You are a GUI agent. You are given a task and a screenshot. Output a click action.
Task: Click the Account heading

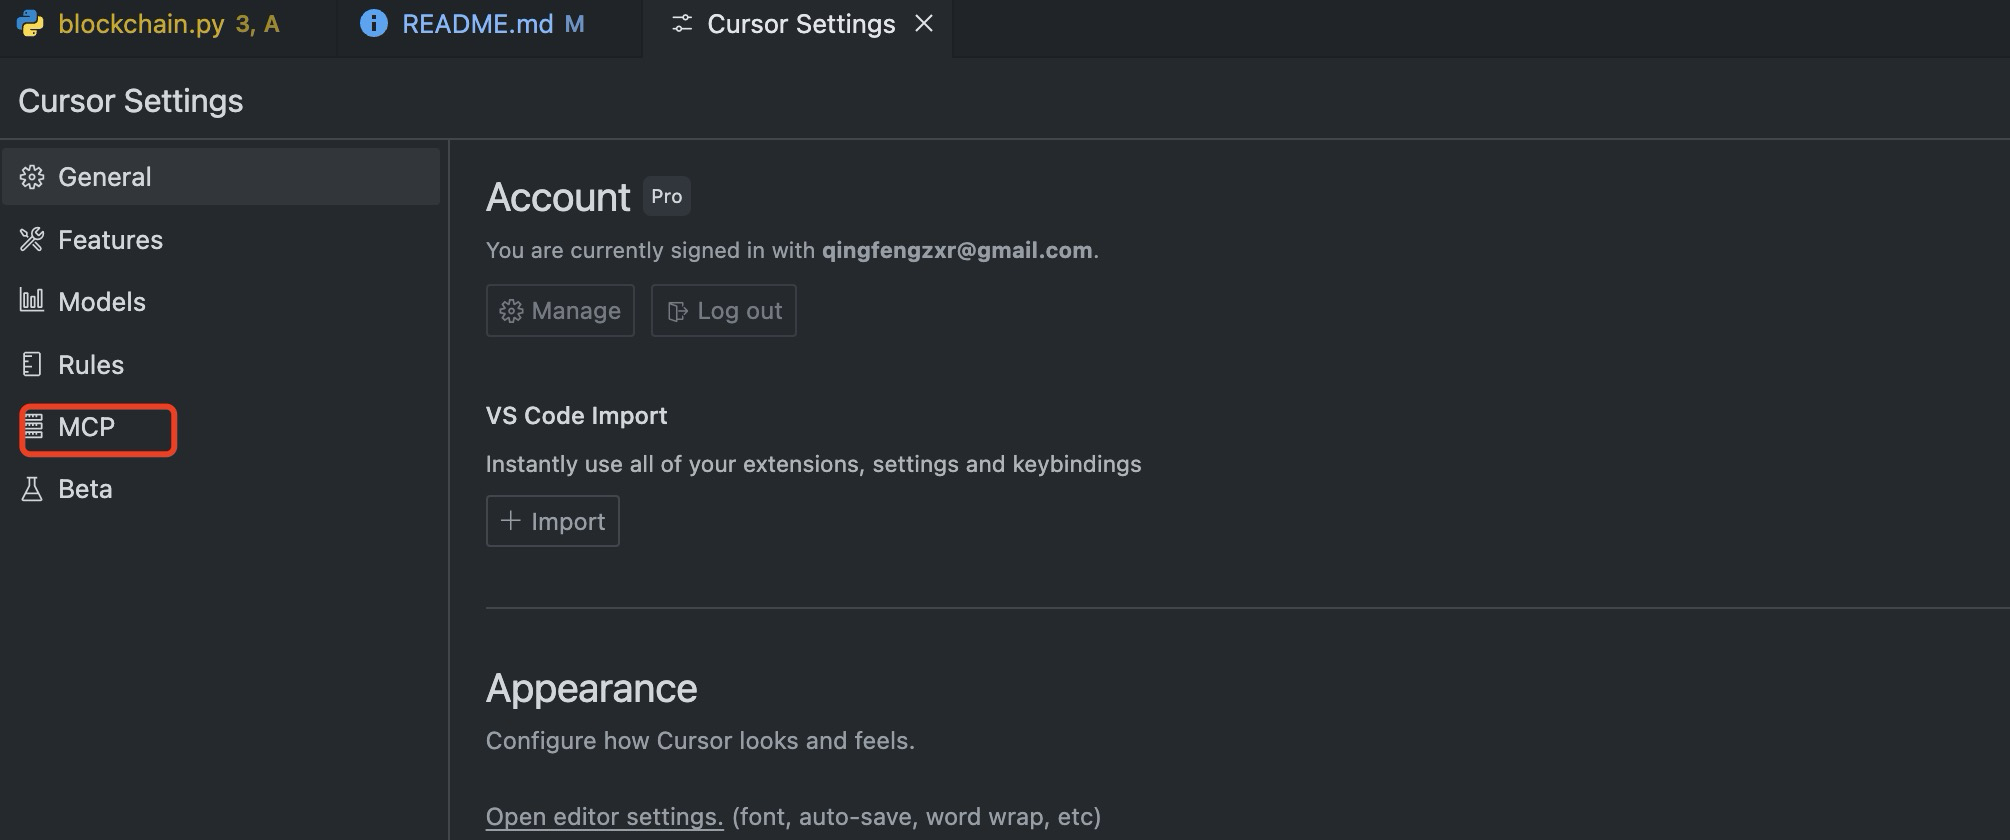click(558, 197)
